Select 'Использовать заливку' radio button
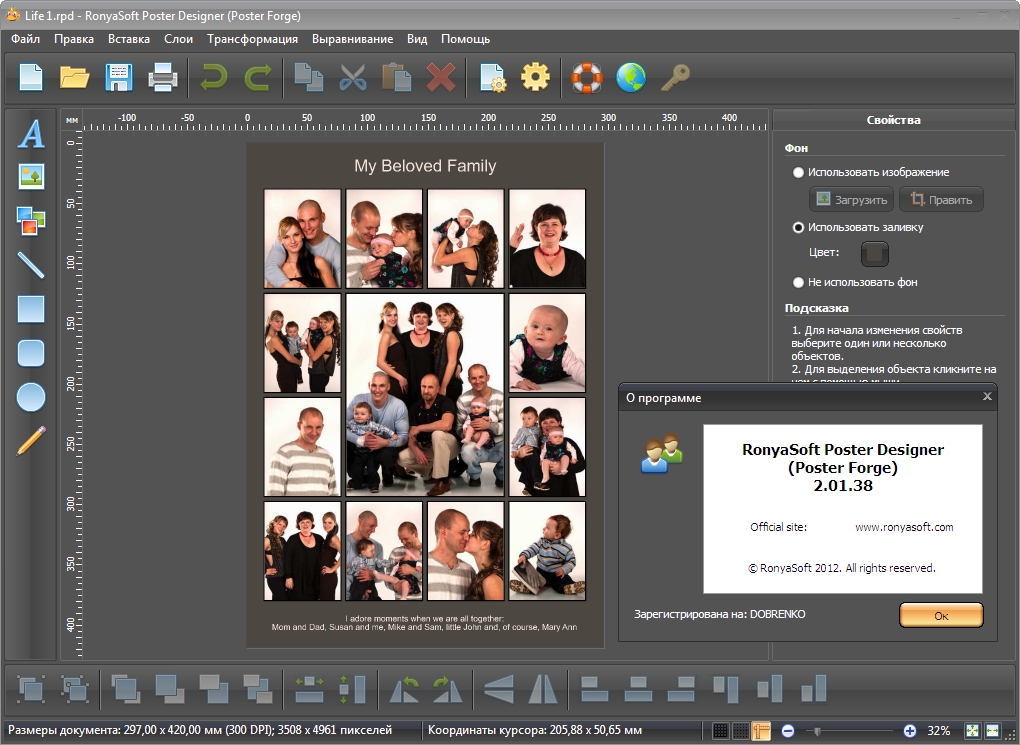 coord(798,227)
